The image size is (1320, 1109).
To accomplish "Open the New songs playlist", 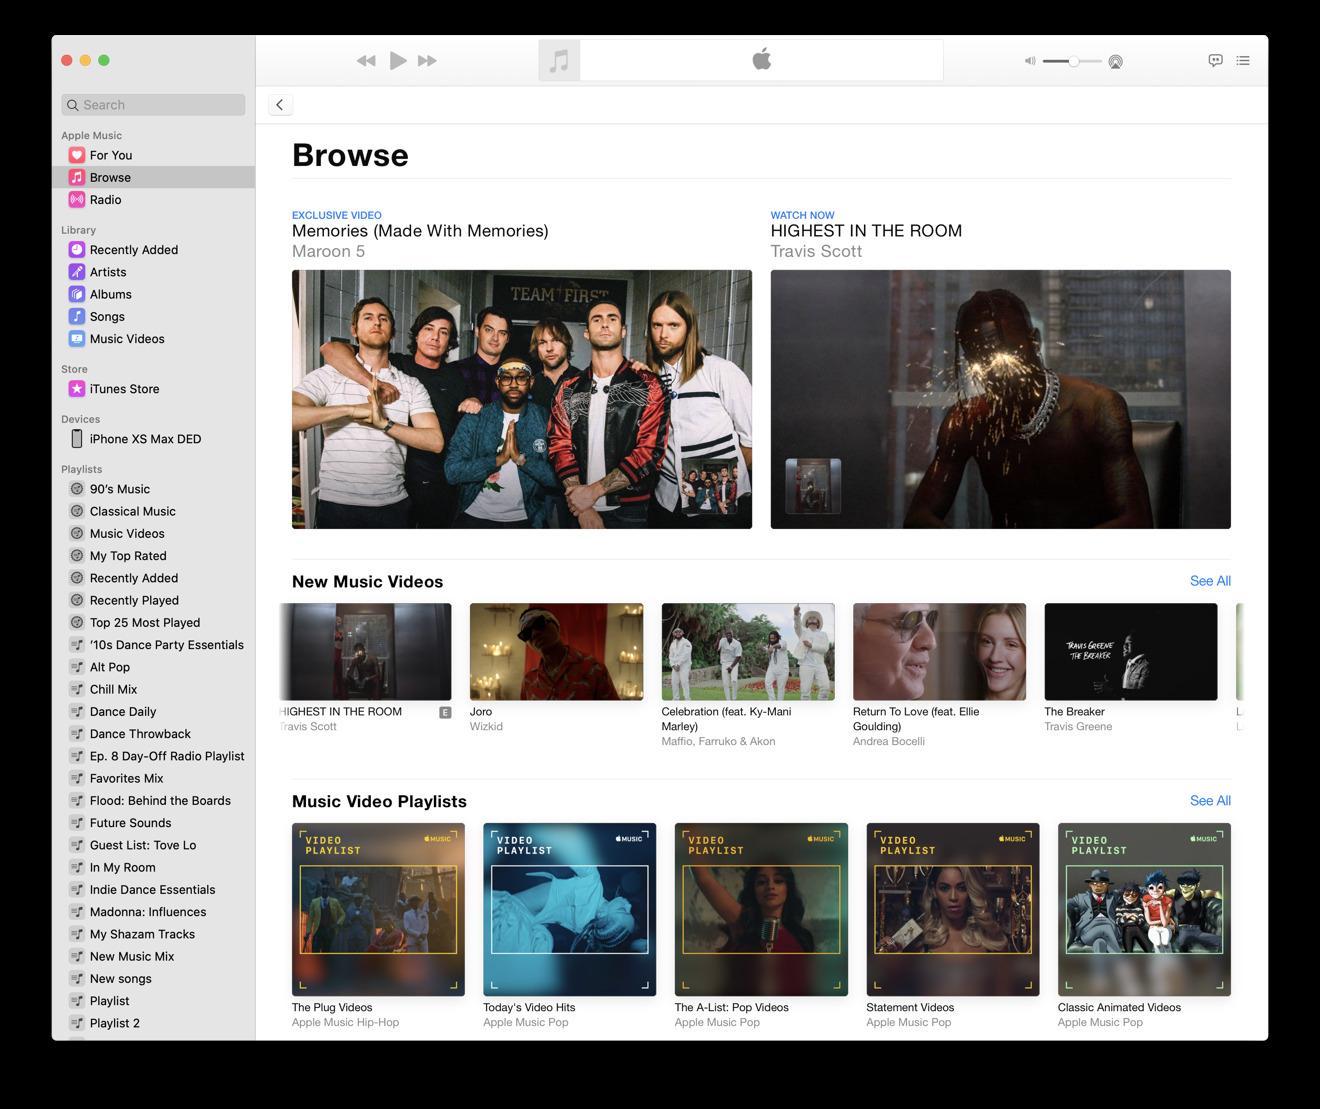I will tap(153, 979).
